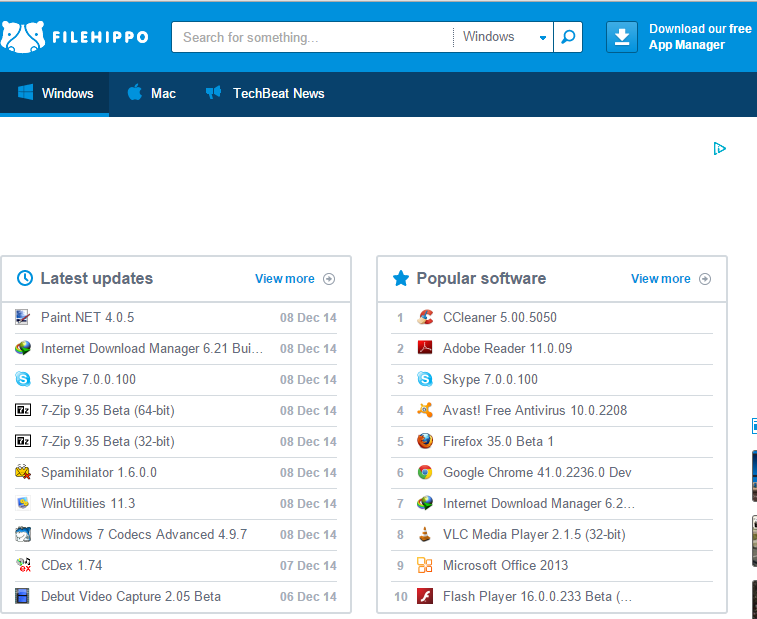
Task: Click the CDex icon
Action: (x=23, y=565)
